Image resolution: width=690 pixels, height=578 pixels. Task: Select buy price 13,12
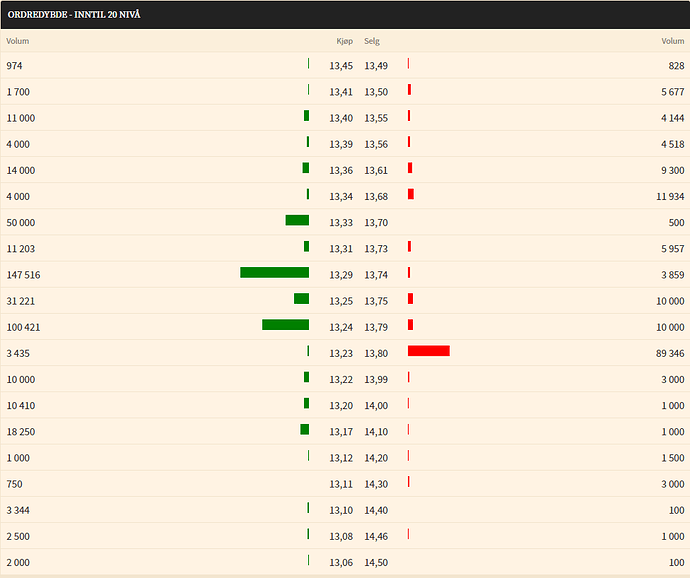tap(341, 458)
